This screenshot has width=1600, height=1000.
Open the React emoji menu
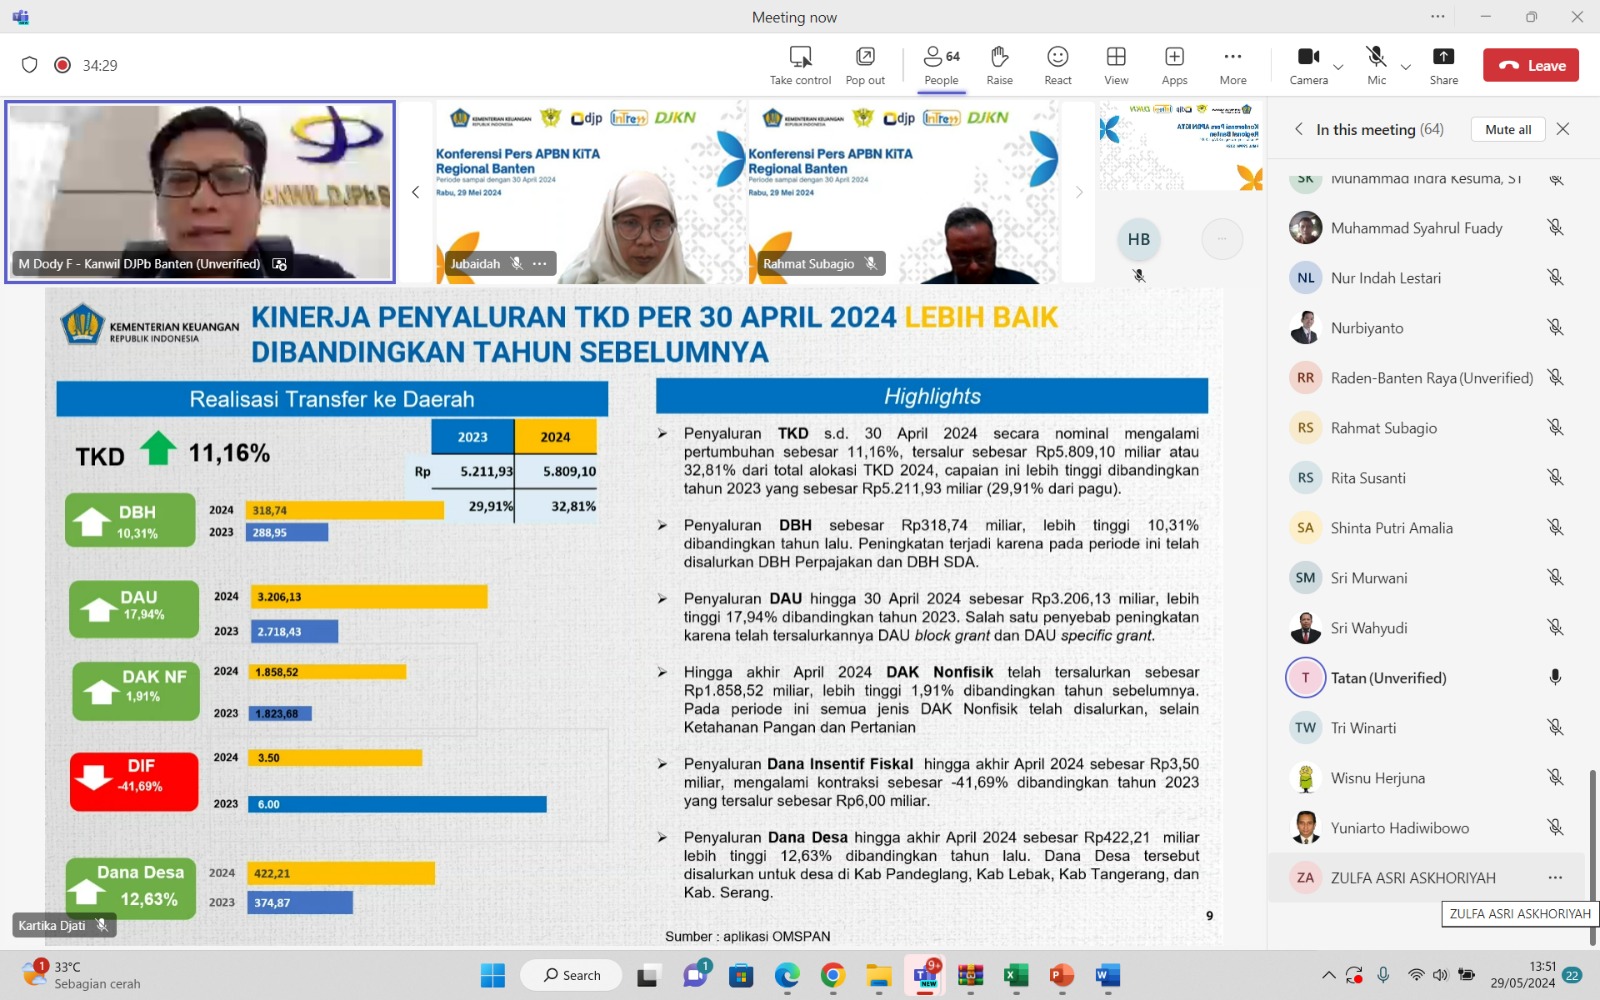[1057, 57]
